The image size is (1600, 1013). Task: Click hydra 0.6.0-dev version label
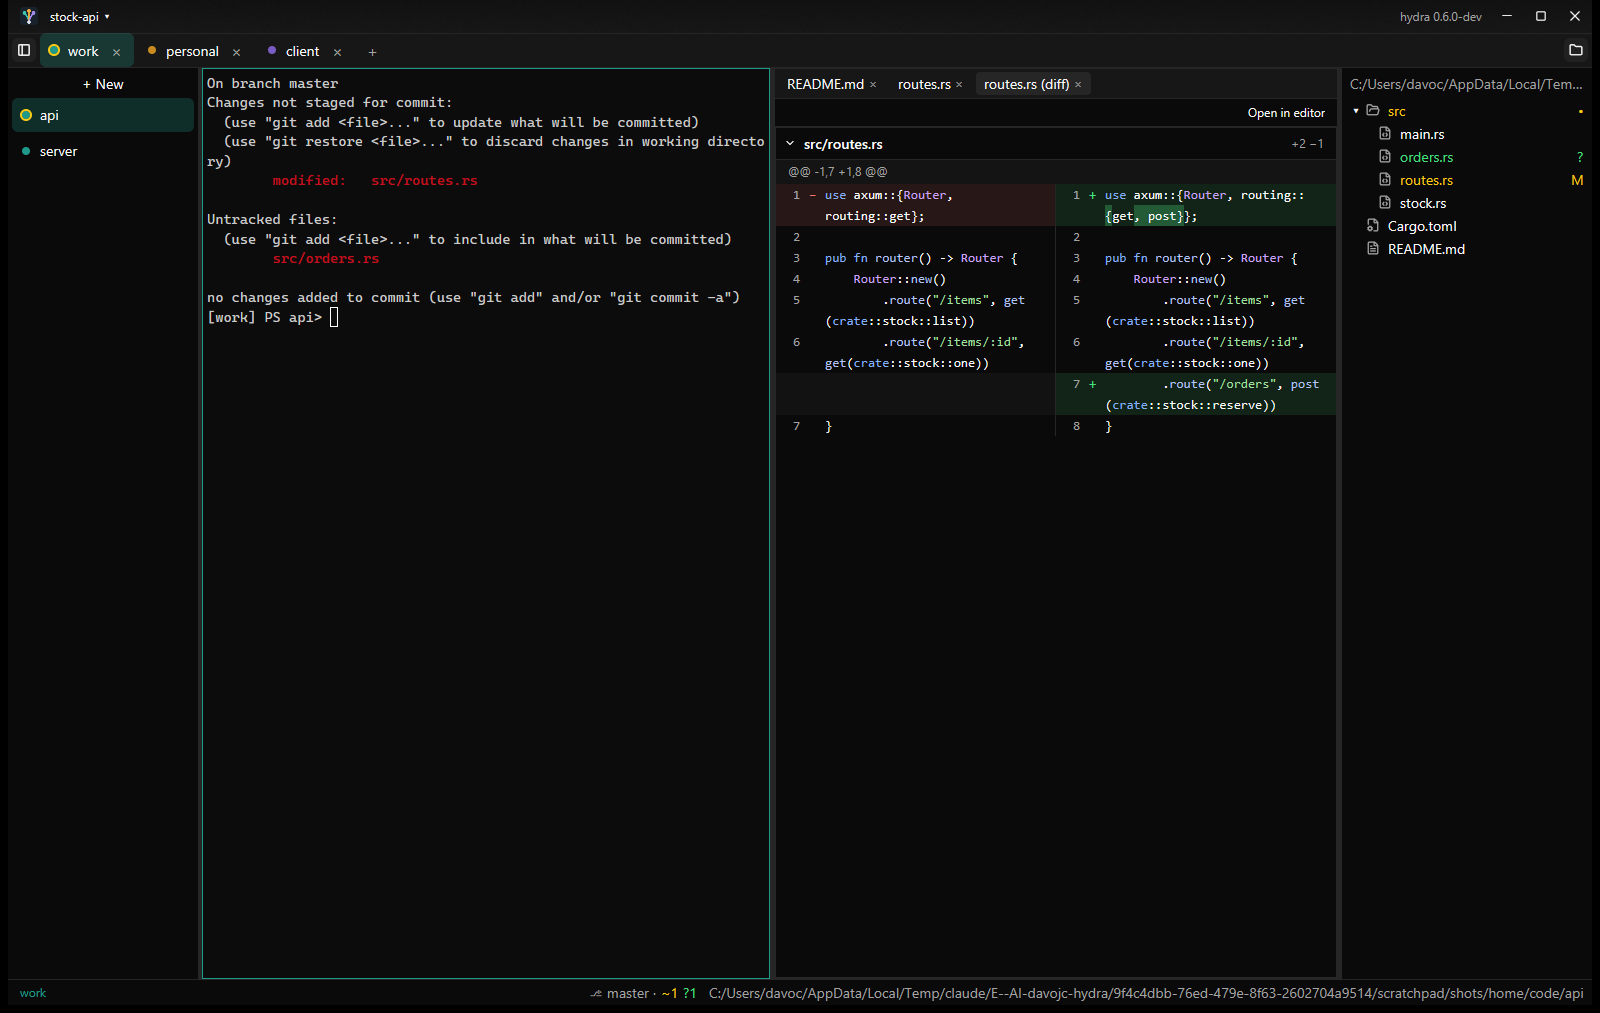pyautogui.click(x=1440, y=17)
